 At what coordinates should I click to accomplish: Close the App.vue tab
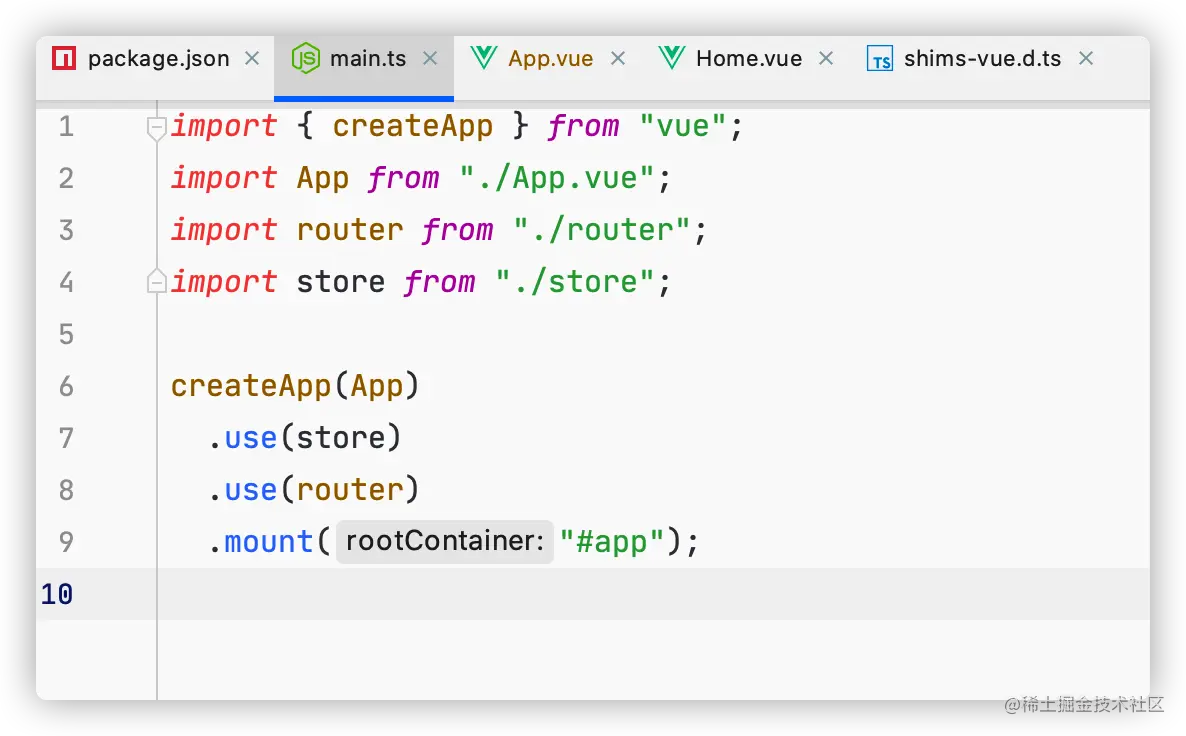coord(618,58)
